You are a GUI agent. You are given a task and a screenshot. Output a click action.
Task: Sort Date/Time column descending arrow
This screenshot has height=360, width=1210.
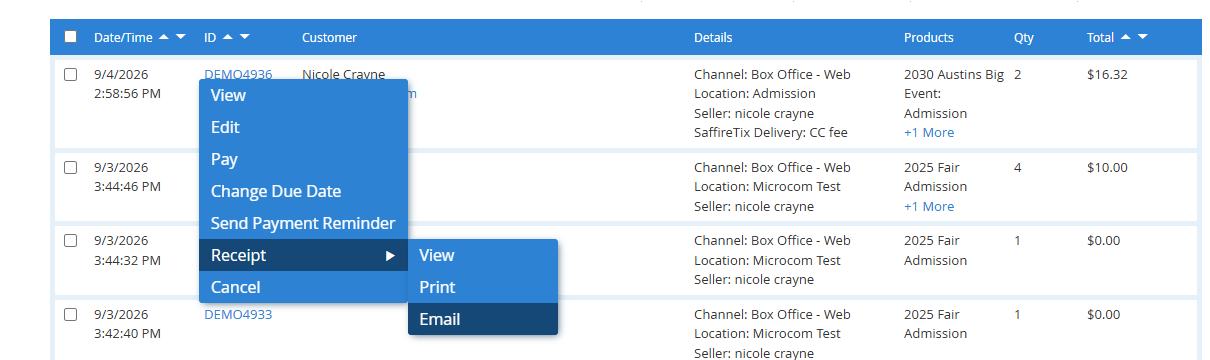181,37
